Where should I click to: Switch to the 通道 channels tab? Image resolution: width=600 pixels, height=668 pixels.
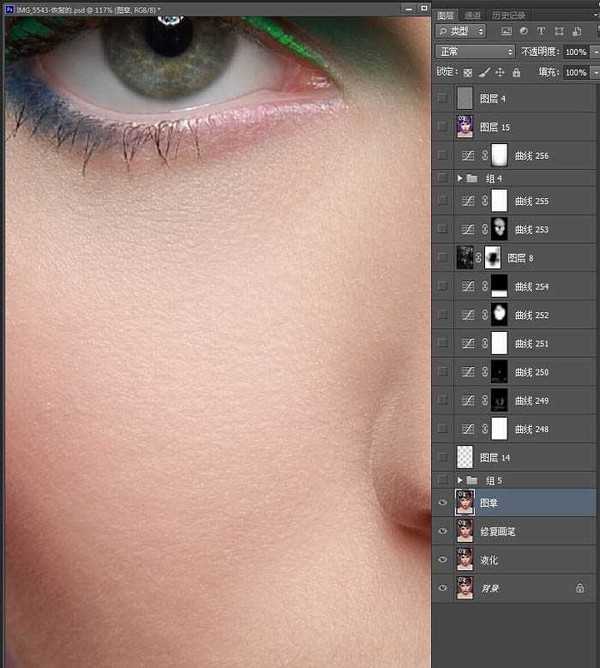click(473, 15)
